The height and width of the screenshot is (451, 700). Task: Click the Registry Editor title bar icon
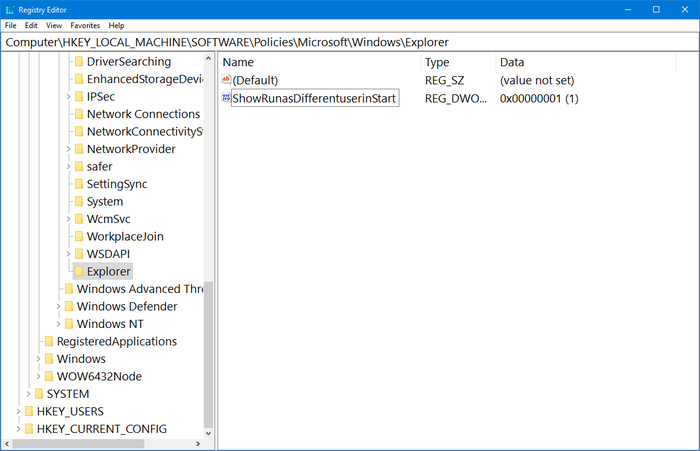(9, 9)
